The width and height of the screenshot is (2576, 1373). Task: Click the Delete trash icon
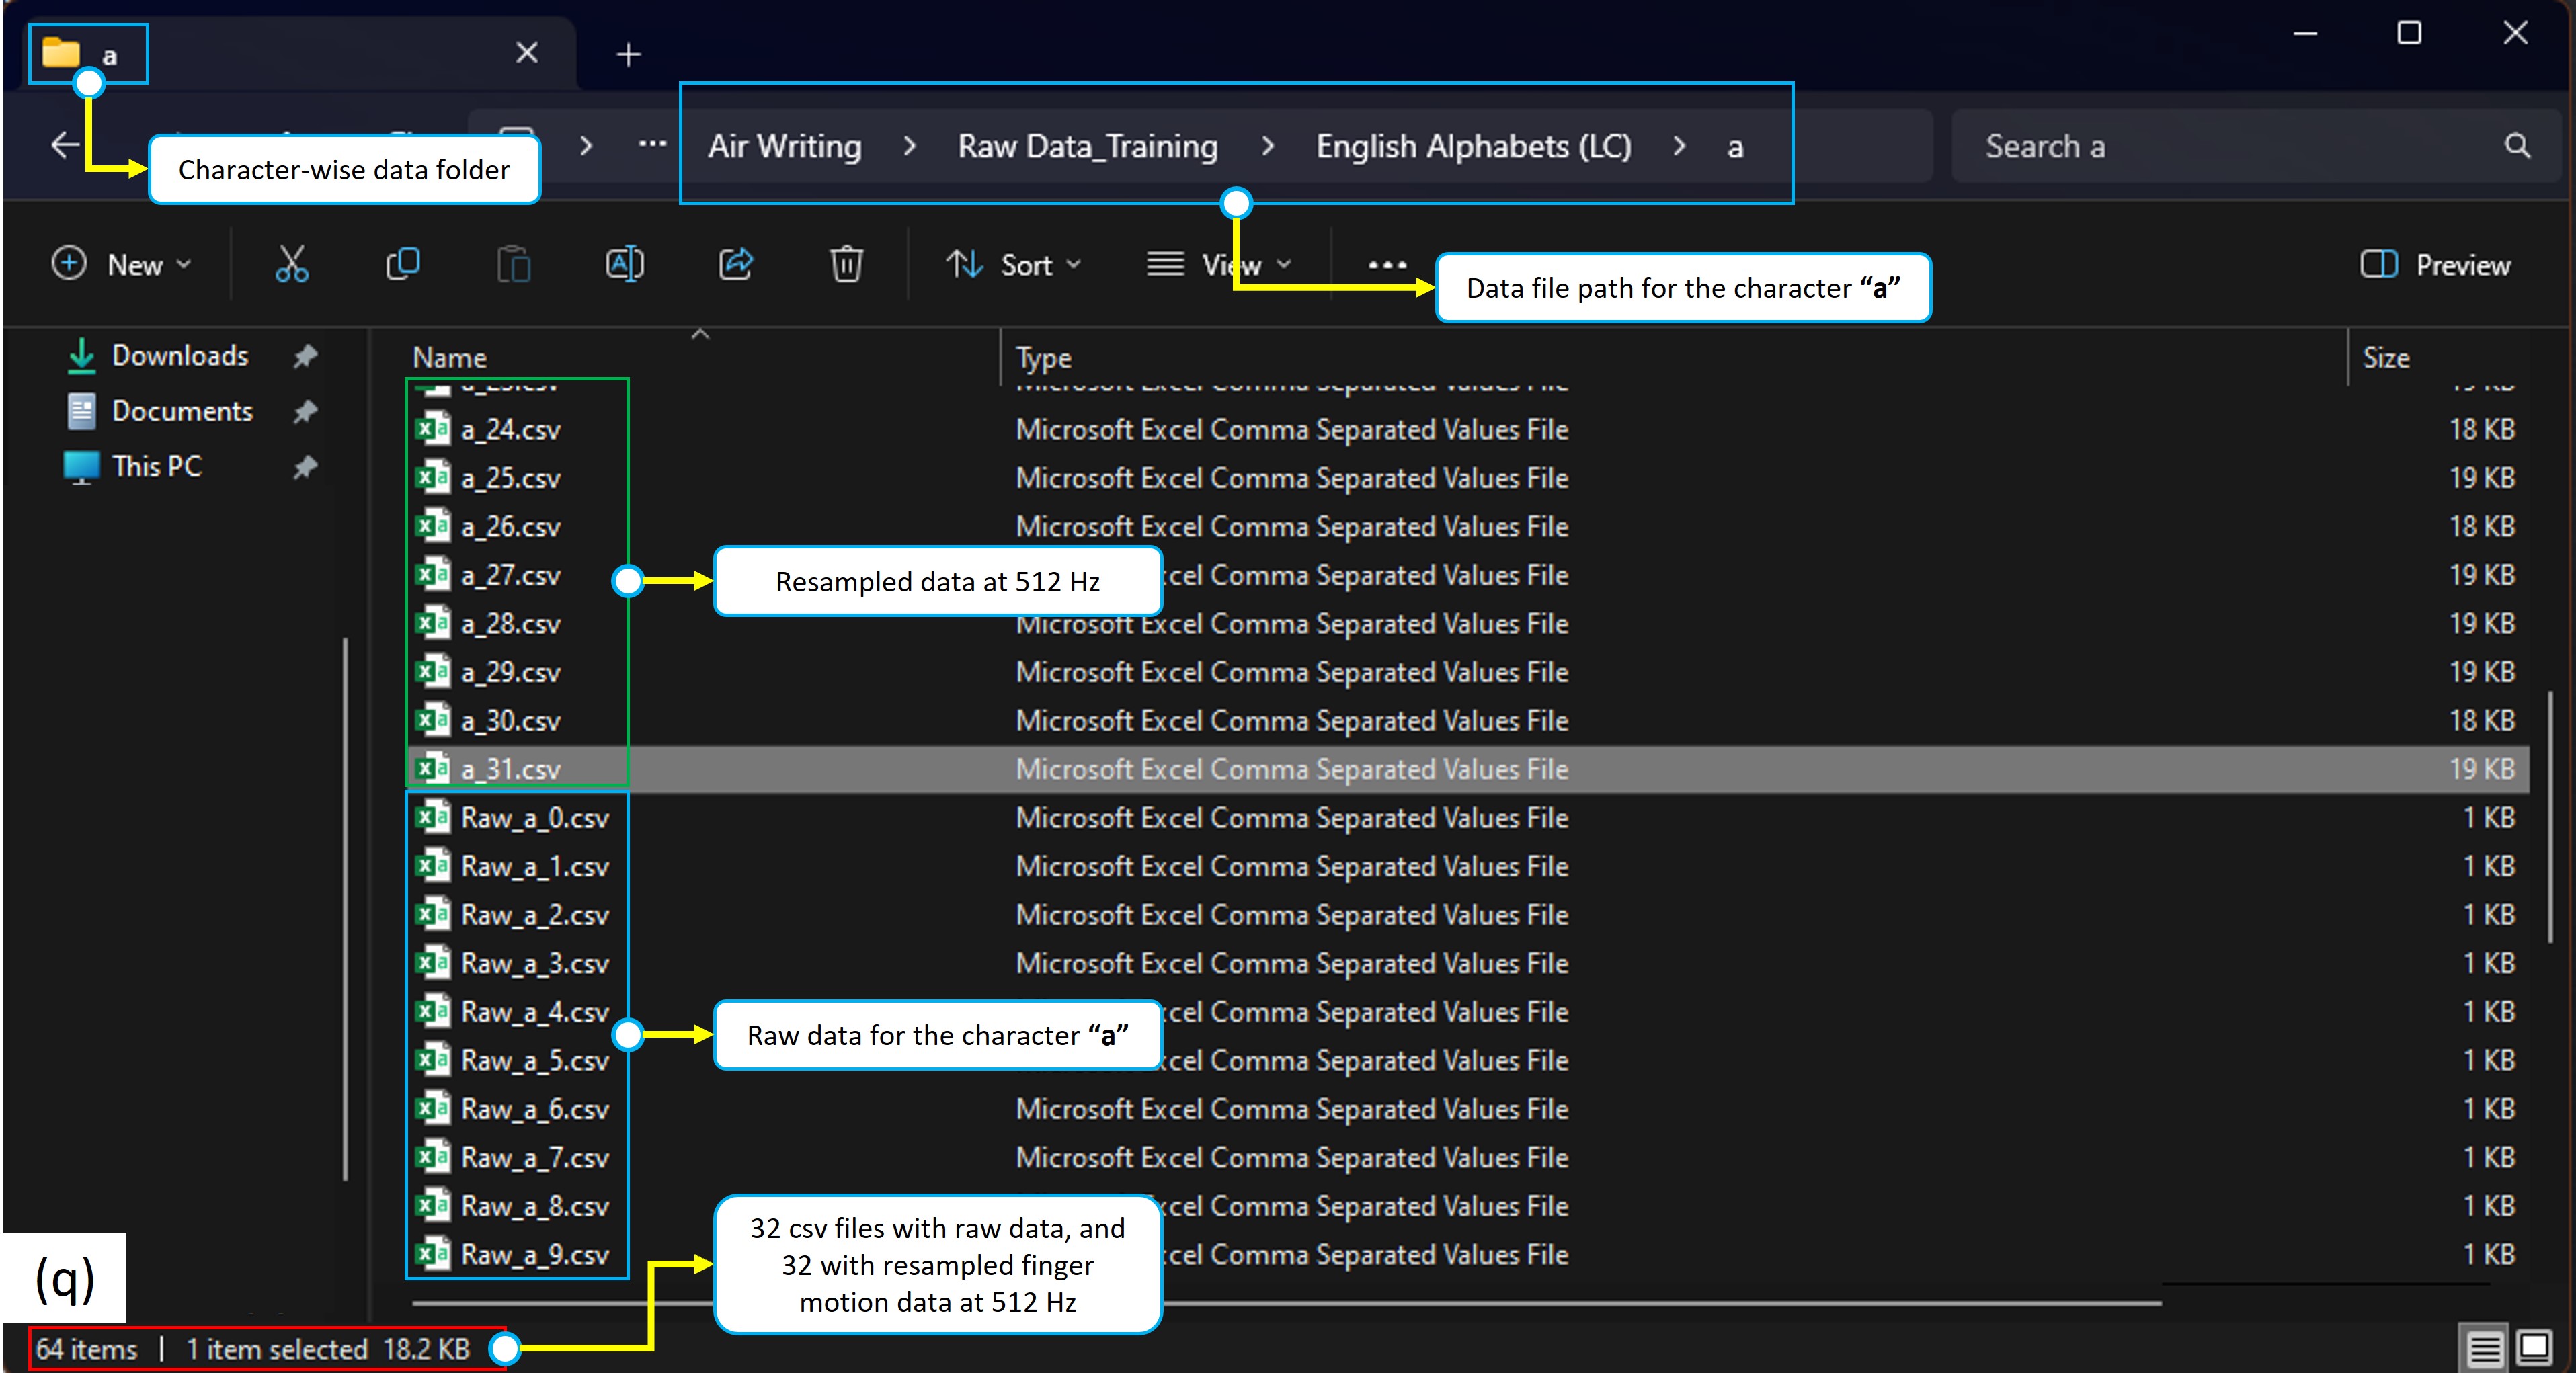[x=846, y=265]
